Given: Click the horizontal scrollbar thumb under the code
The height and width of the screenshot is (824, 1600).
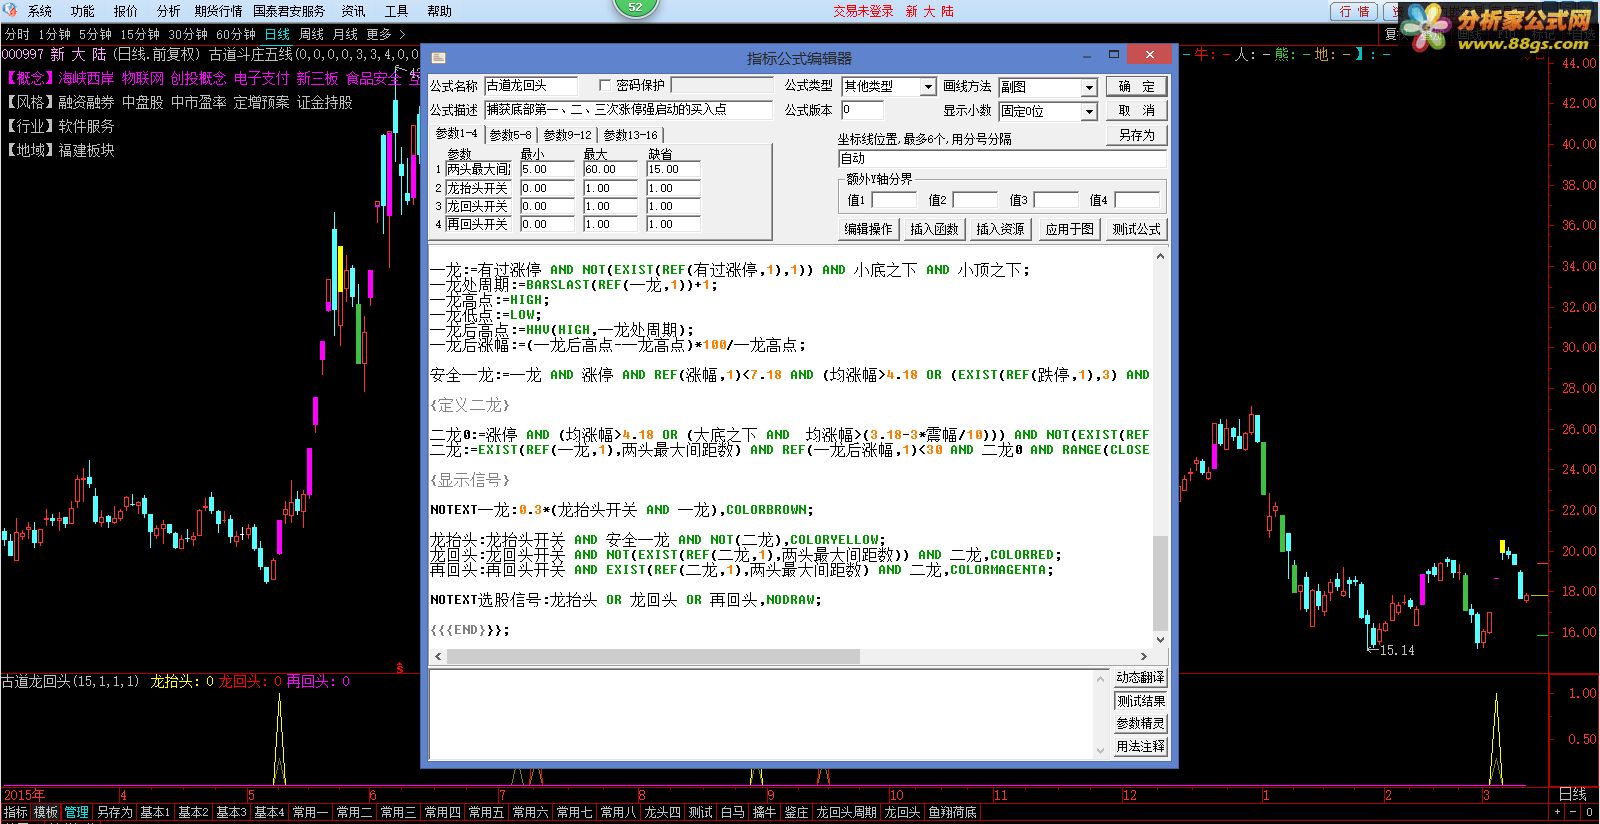Looking at the screenshot, I should pyautogui.click(x=652, y=657).
